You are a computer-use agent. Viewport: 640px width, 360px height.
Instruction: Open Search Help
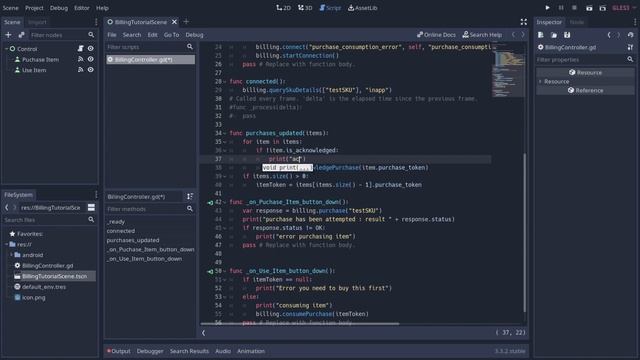pos(482,35)
